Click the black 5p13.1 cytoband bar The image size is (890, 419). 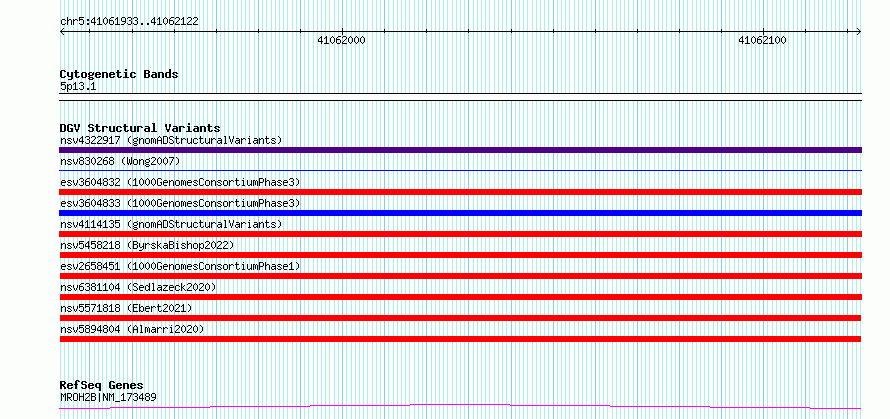point(460,97)
